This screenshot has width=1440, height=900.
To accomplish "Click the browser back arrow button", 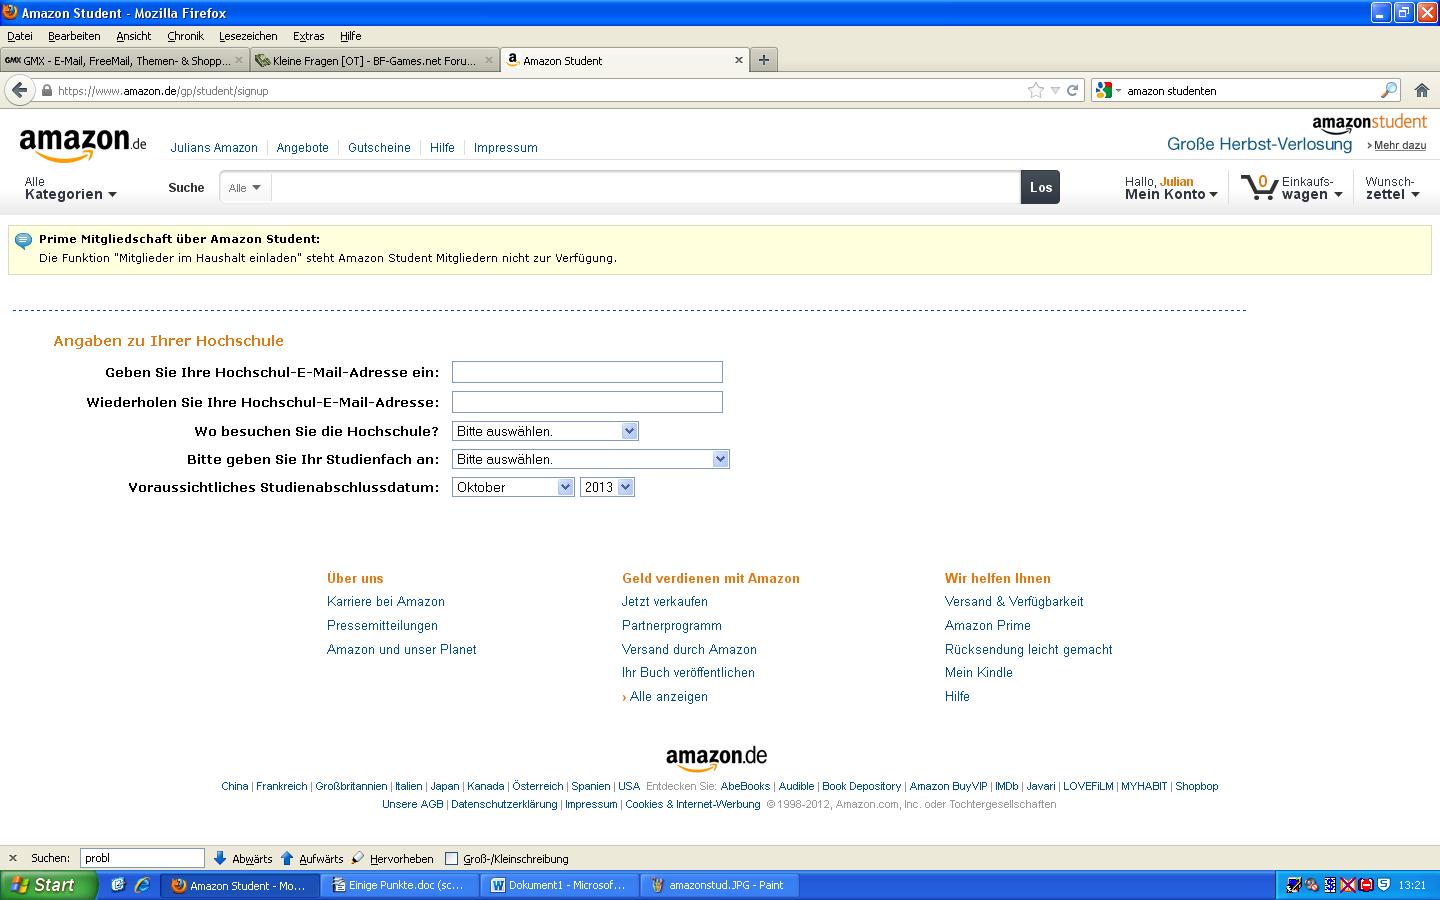I will pyautogui.click(x=19, y=90).
